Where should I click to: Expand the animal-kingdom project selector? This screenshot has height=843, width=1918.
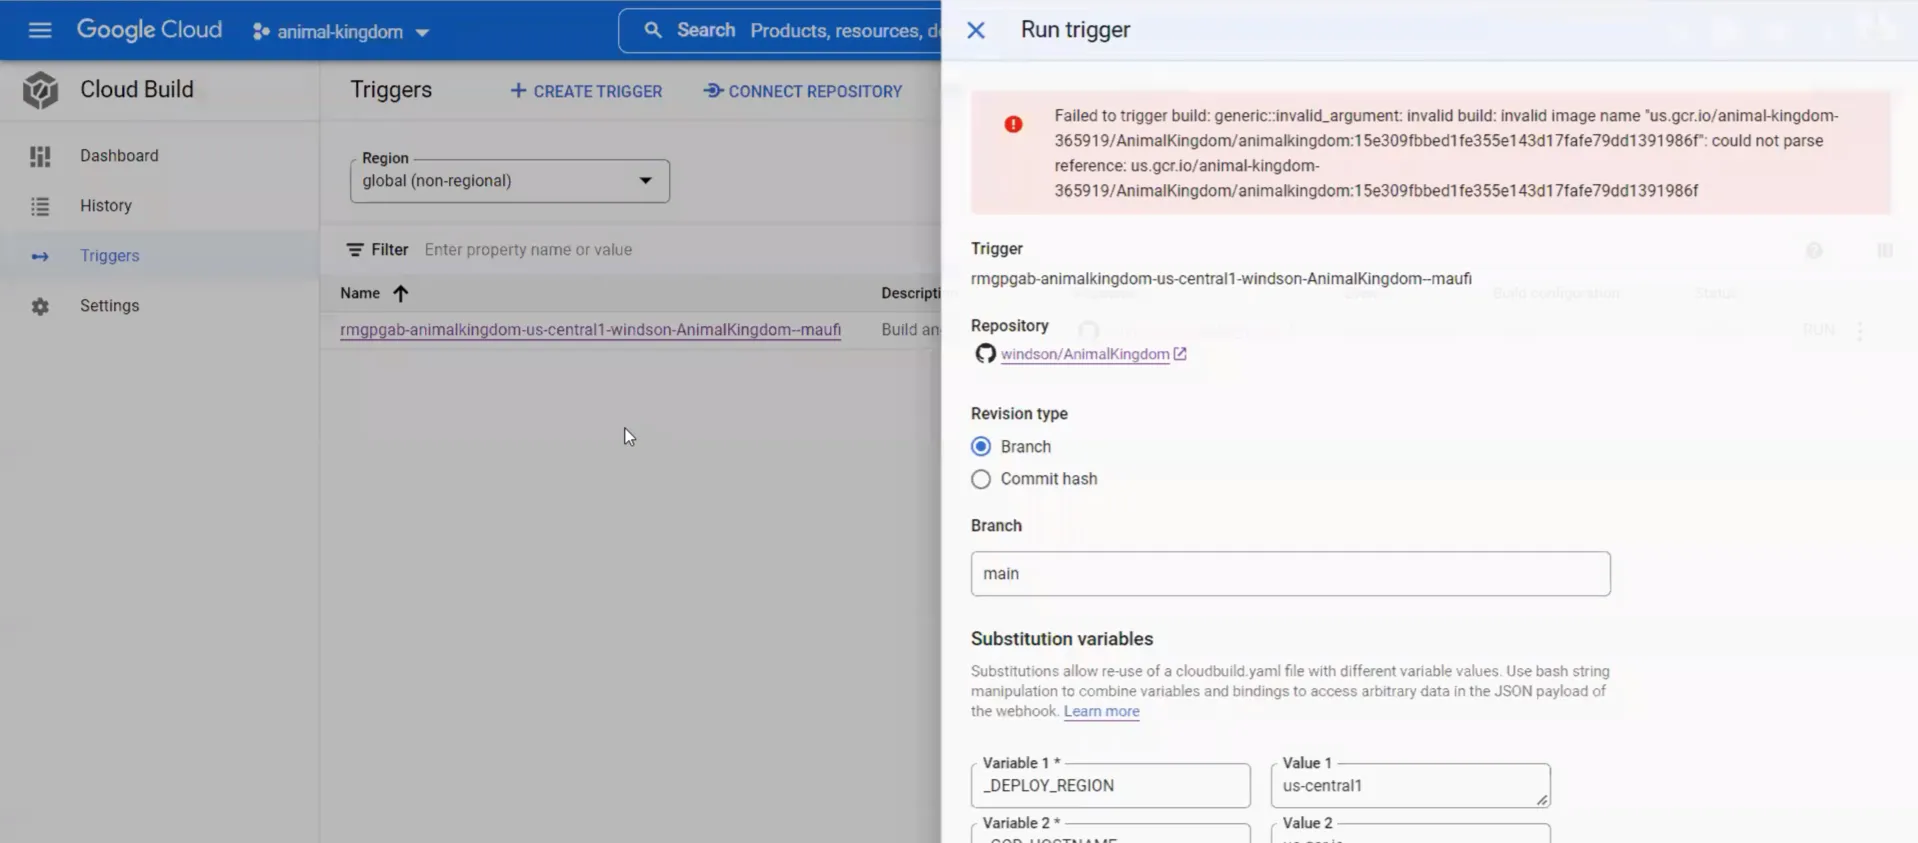pos(341,32)
